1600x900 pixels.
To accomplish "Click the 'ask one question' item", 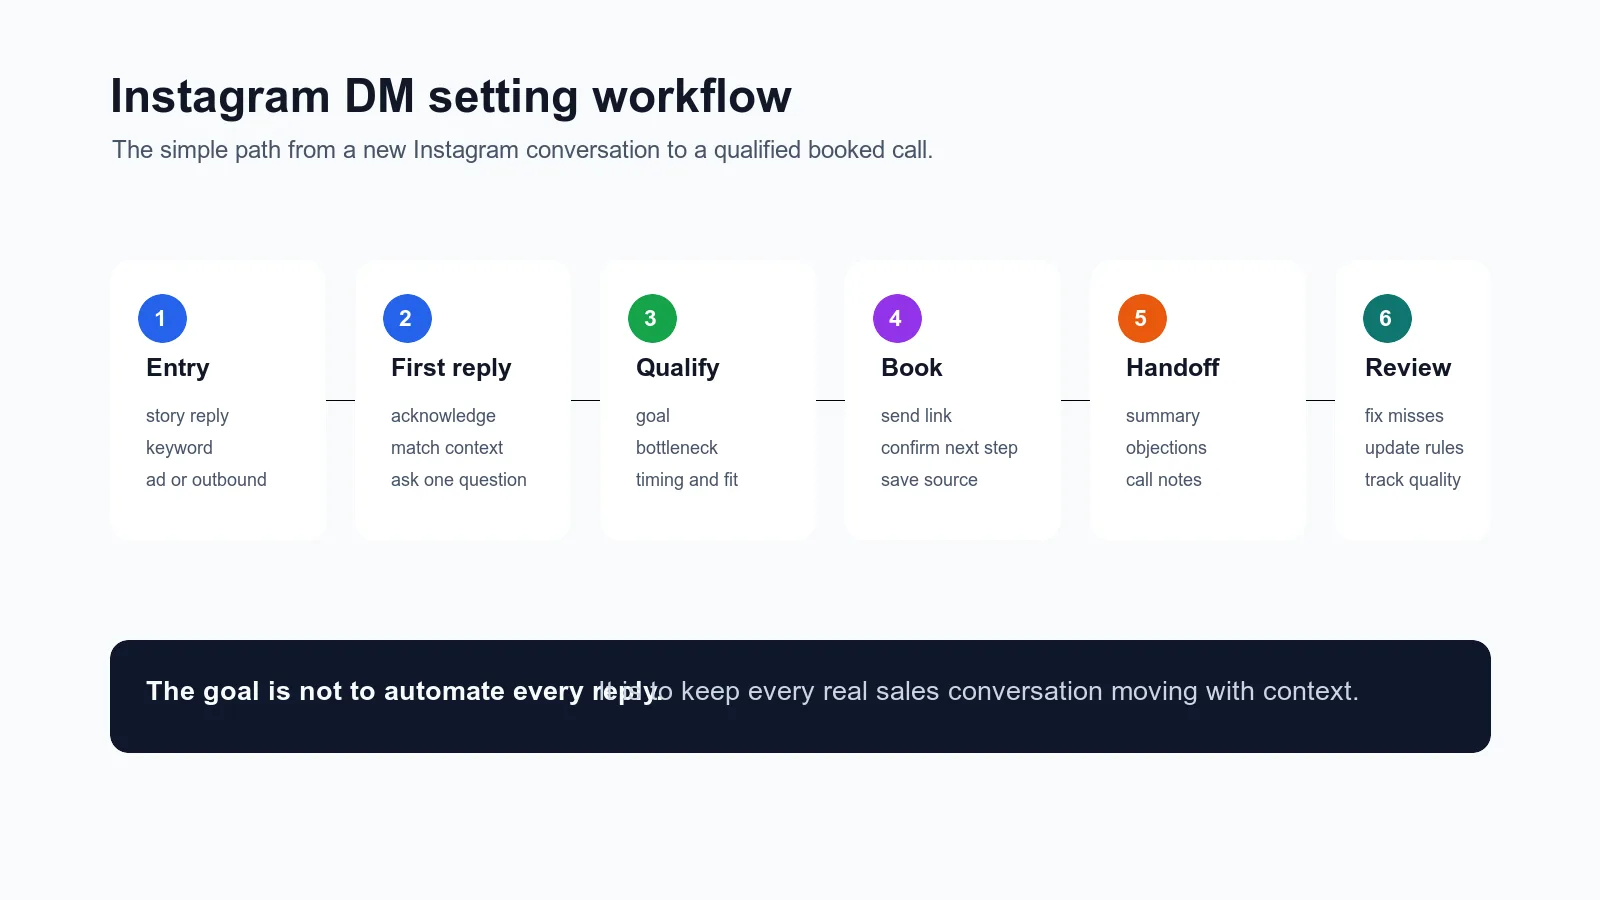I will click(459, 480).
